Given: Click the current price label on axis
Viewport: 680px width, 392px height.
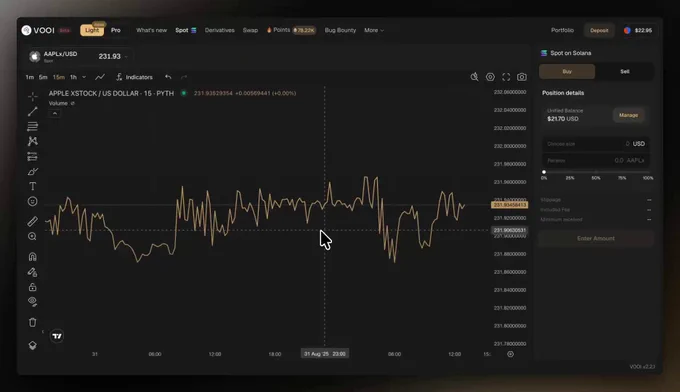Looking at the screenshot, I should coord(510,205).
